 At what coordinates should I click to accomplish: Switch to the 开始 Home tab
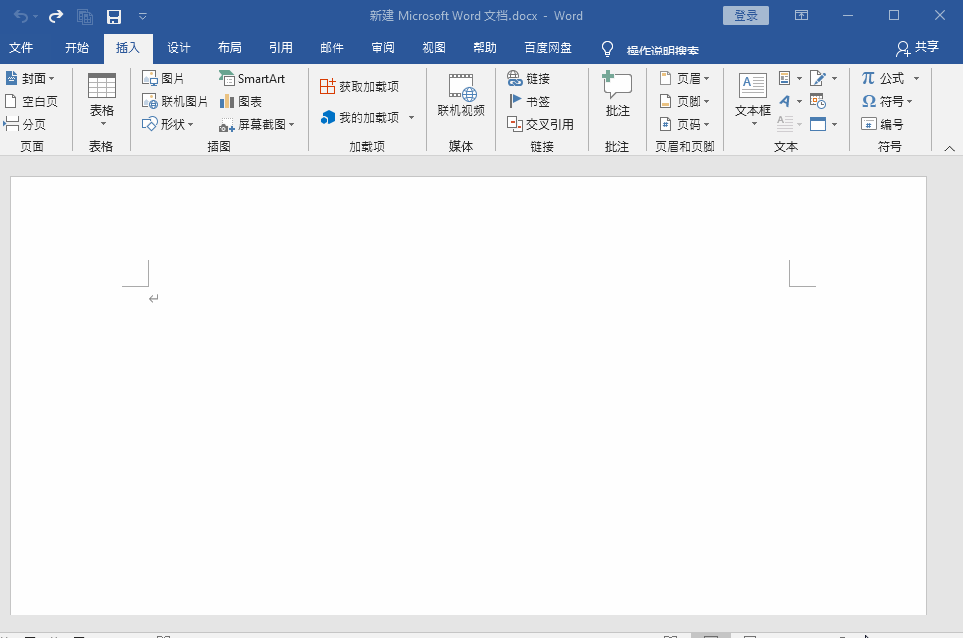click(x=77, y=48)
